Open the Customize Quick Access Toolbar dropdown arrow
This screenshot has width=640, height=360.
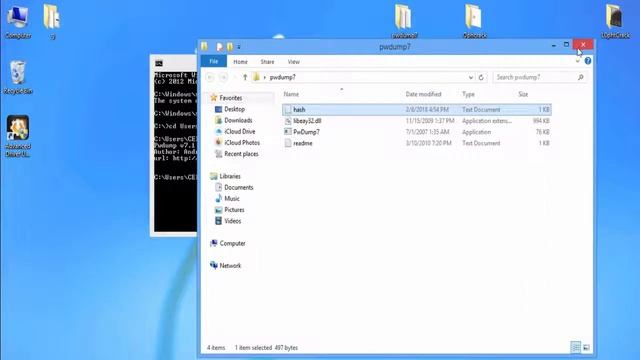(239, 47)
